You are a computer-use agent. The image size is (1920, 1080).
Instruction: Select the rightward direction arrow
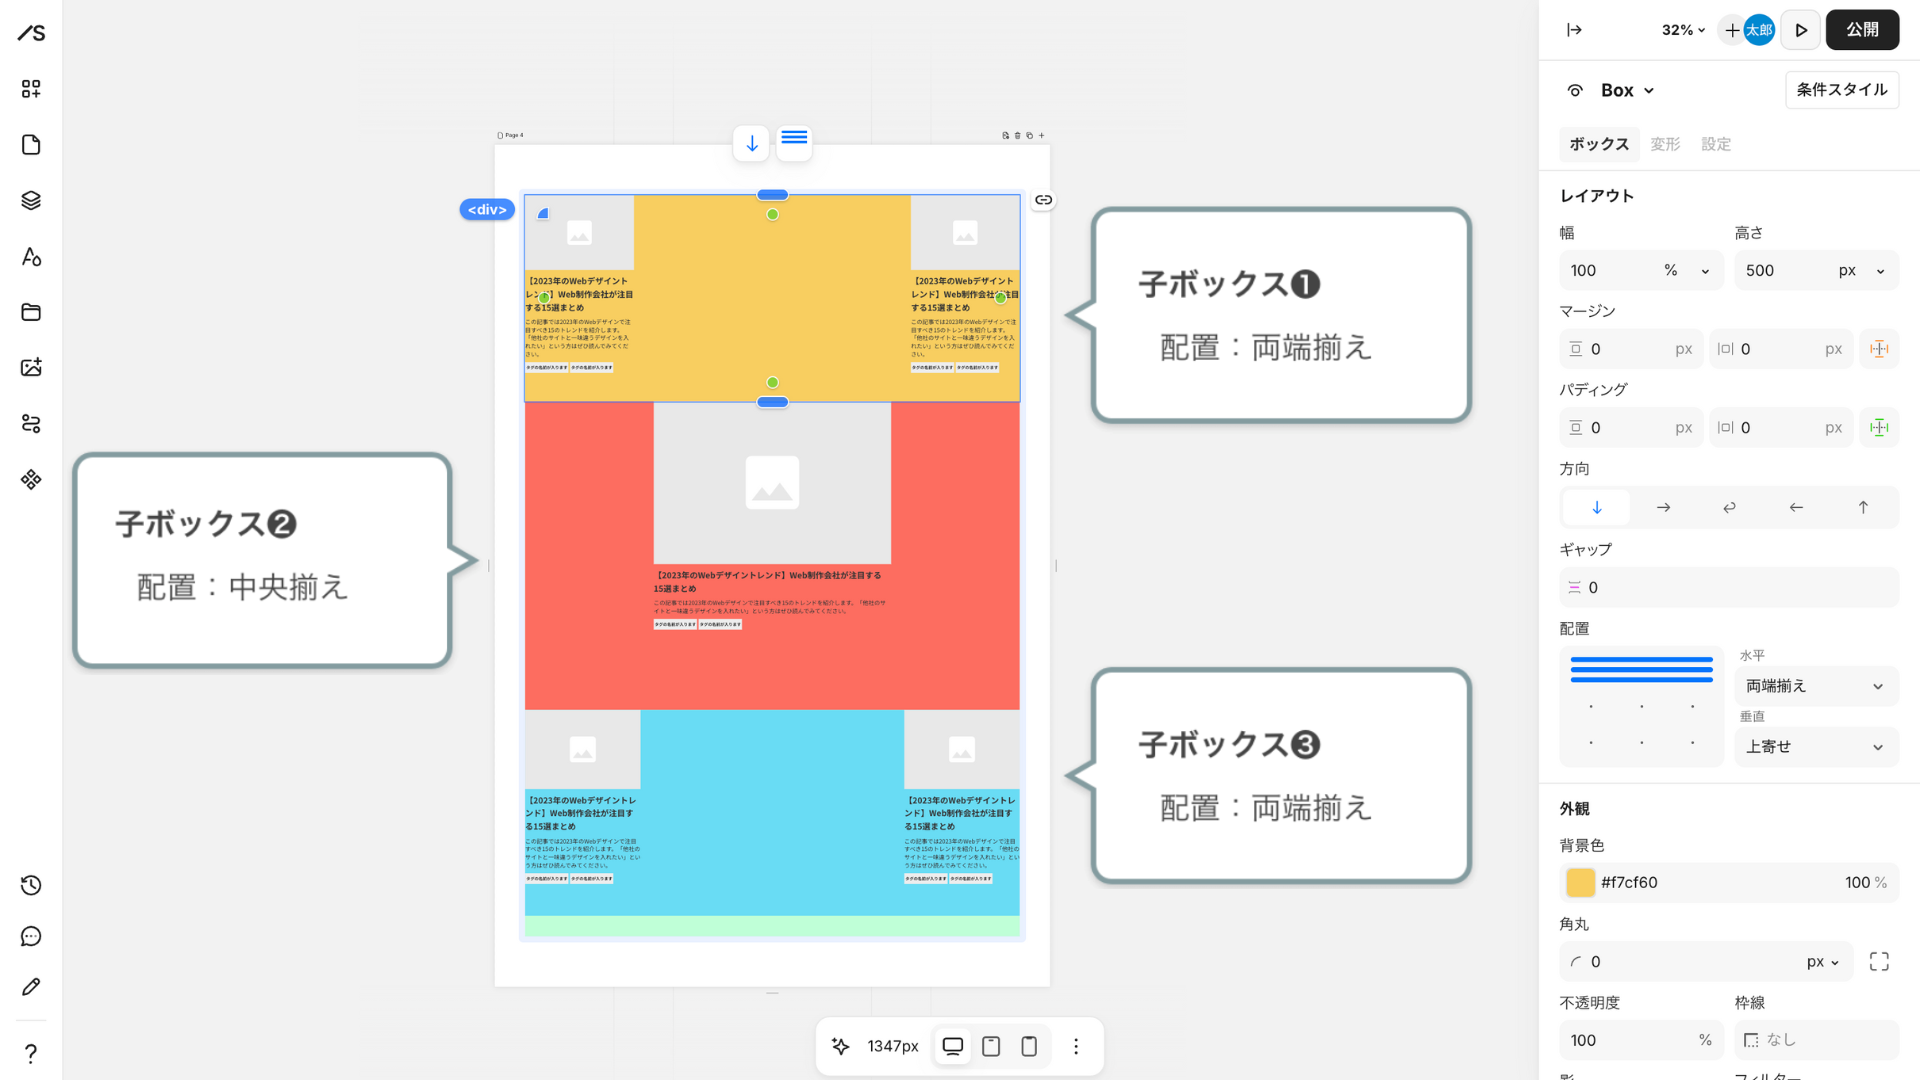pos(1663,508)
